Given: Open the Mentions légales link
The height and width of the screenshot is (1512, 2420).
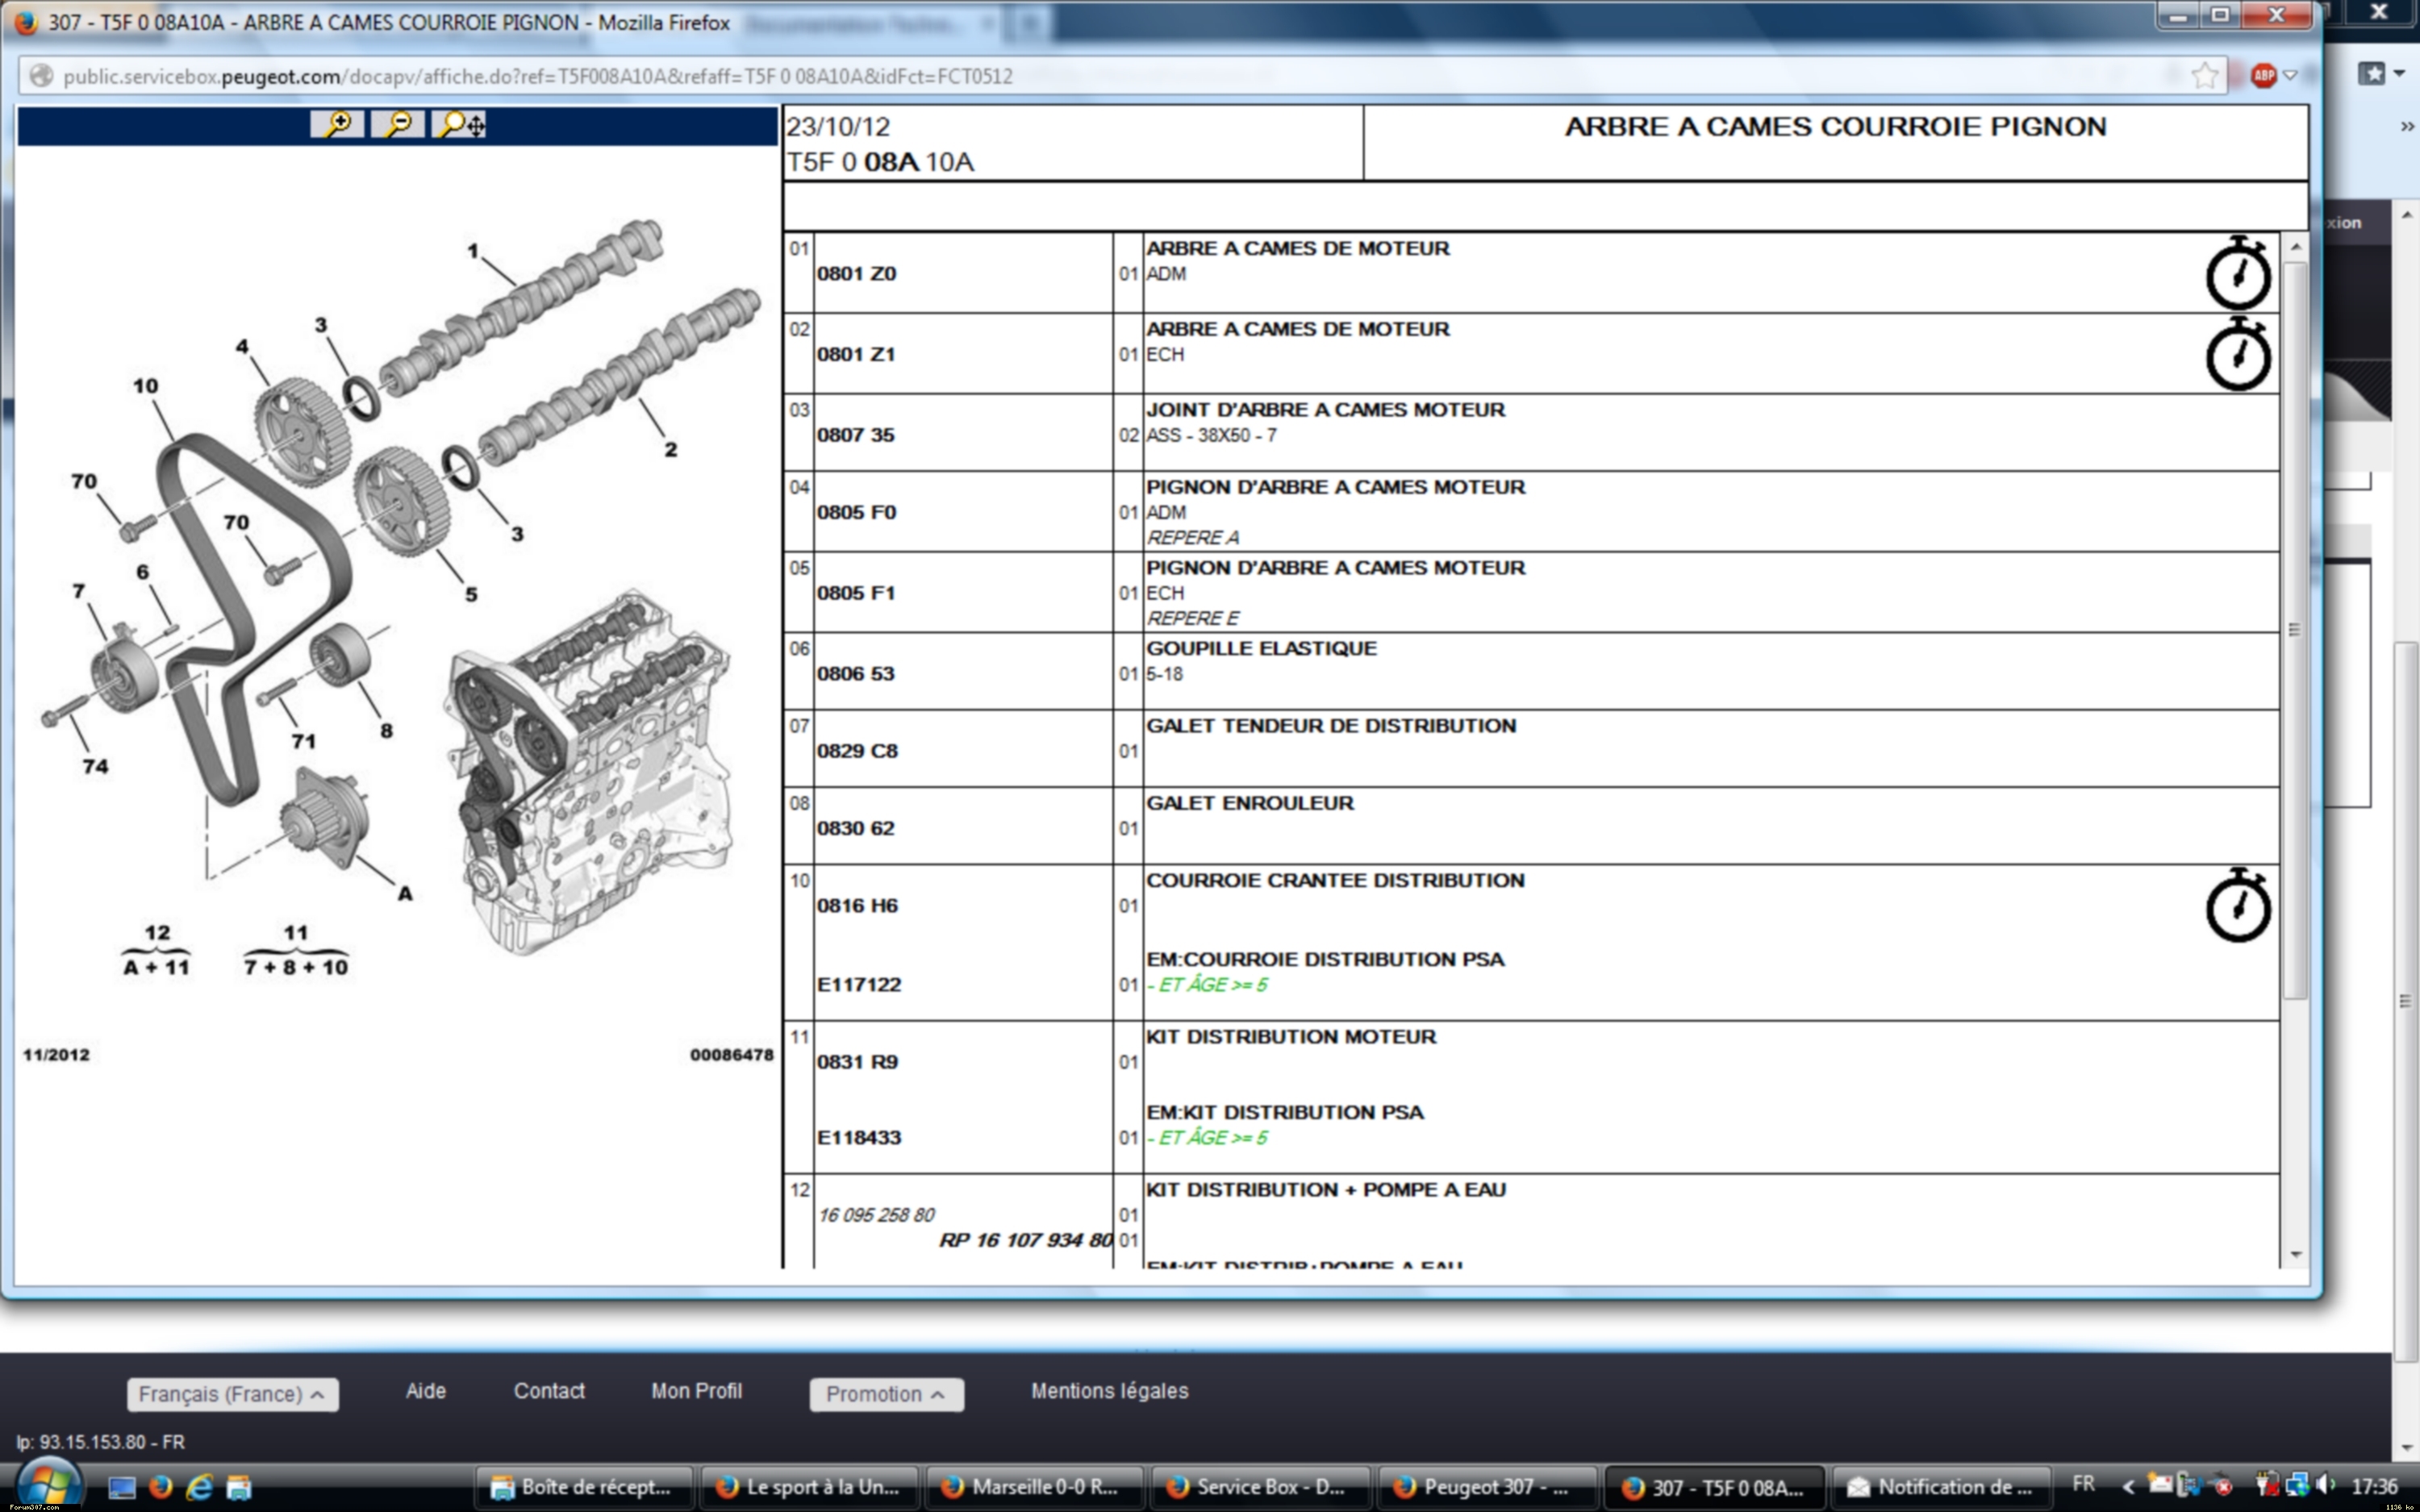Looking at the screenshot, I should [x=1109, y=1391].
